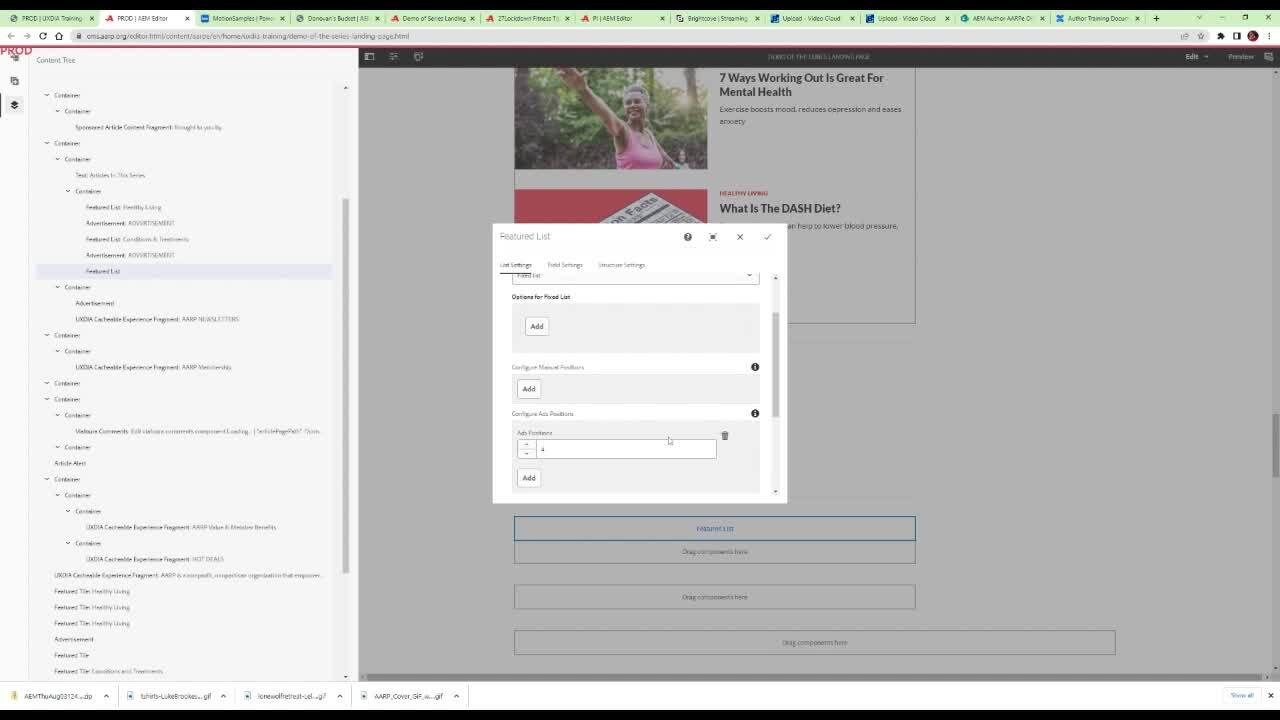Switch to Structure Settings tab
This screenshot has width=1280, height=720.
coord(622,265)
